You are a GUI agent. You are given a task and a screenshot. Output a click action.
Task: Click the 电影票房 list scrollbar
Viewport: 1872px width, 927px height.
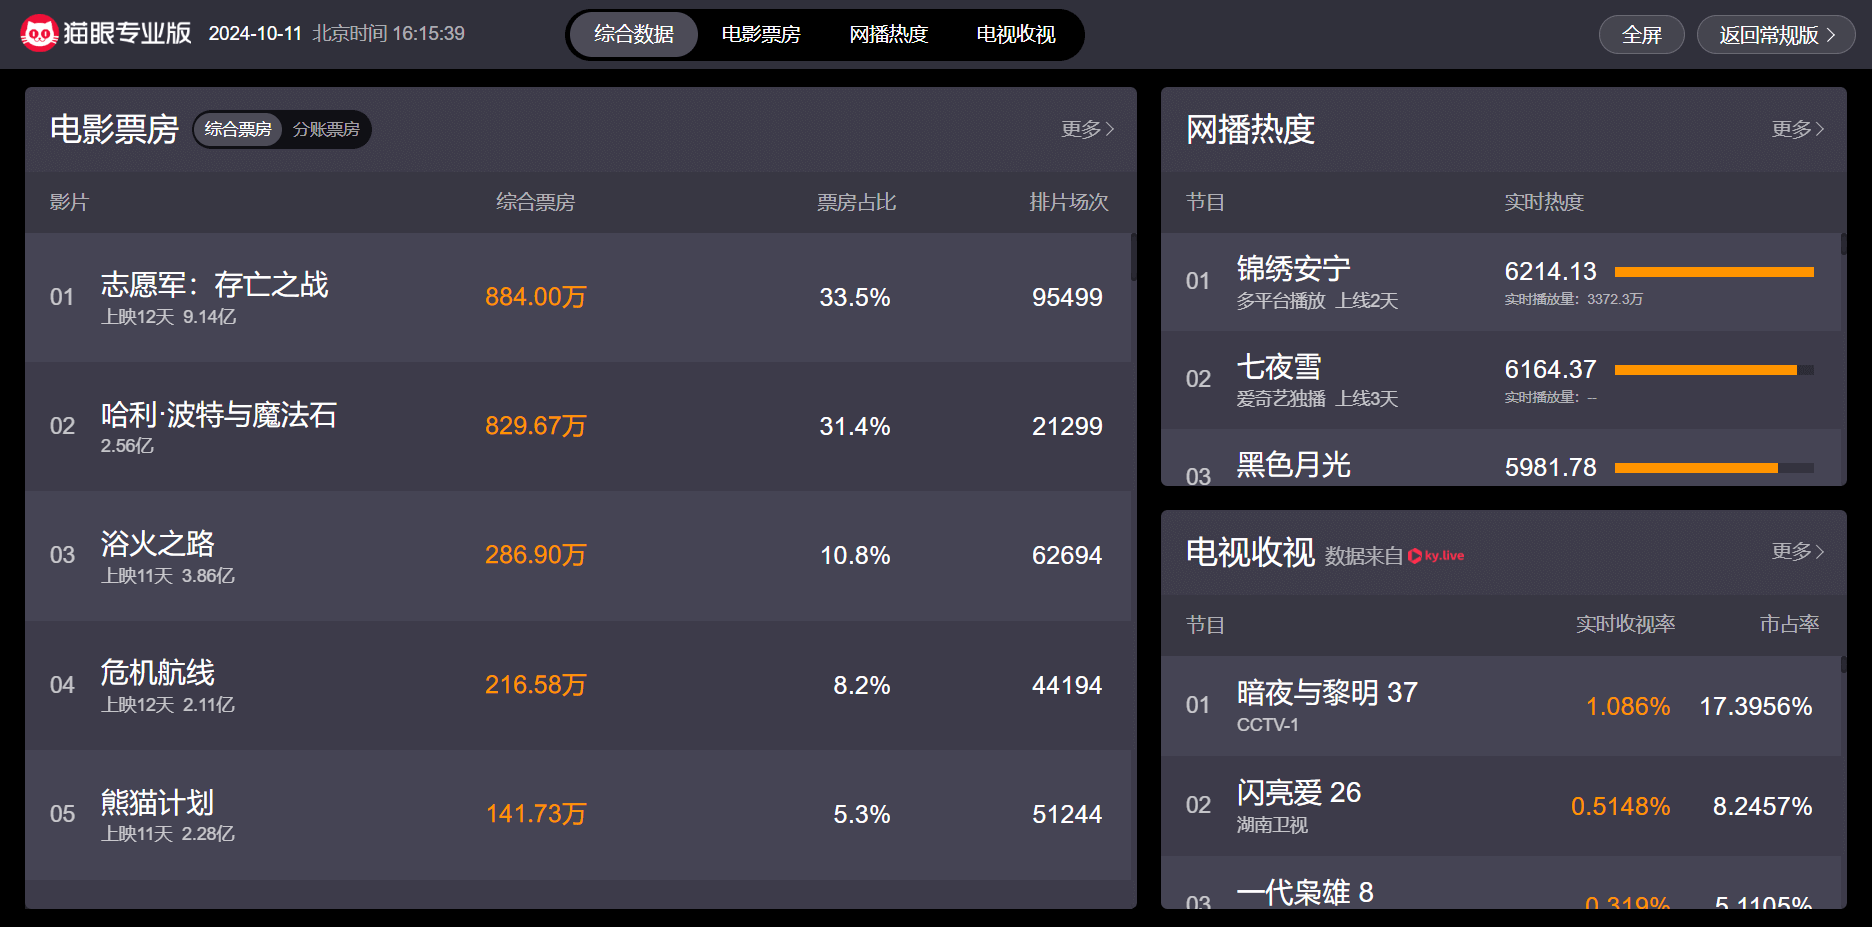coord(1133,257)
